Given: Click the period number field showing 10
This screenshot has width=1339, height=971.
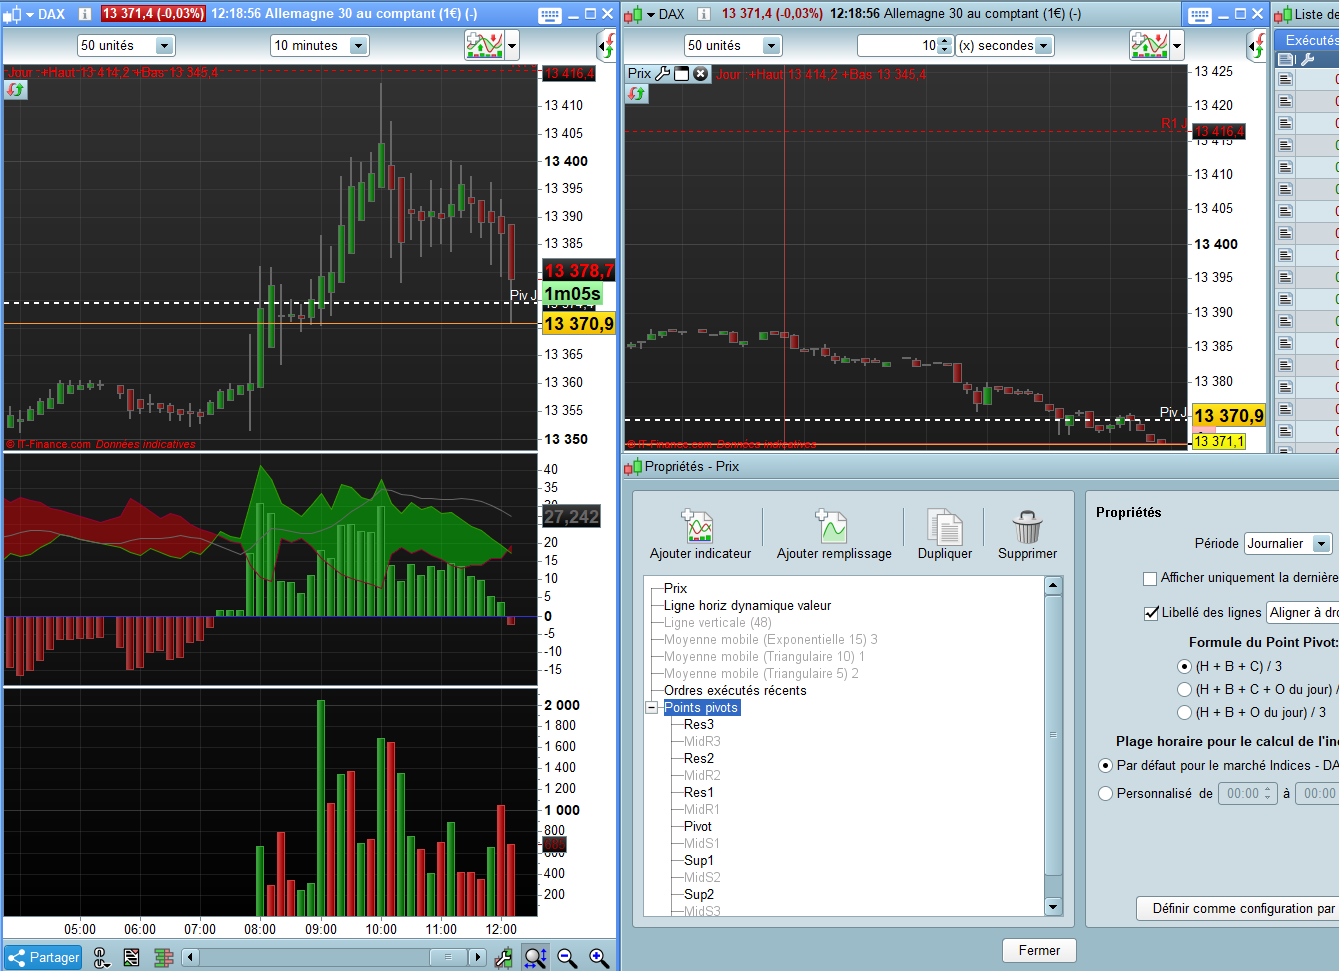Looking at the screenshot, I should (x=897, y=46).
